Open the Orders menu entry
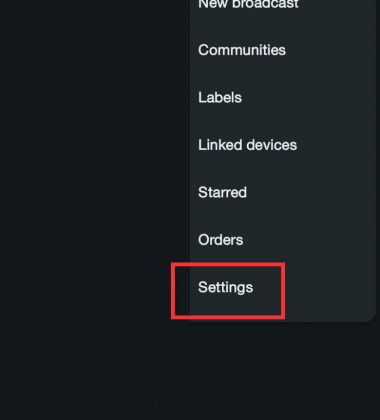The width and height of the screenshot is (380, 420). [283, 240]
